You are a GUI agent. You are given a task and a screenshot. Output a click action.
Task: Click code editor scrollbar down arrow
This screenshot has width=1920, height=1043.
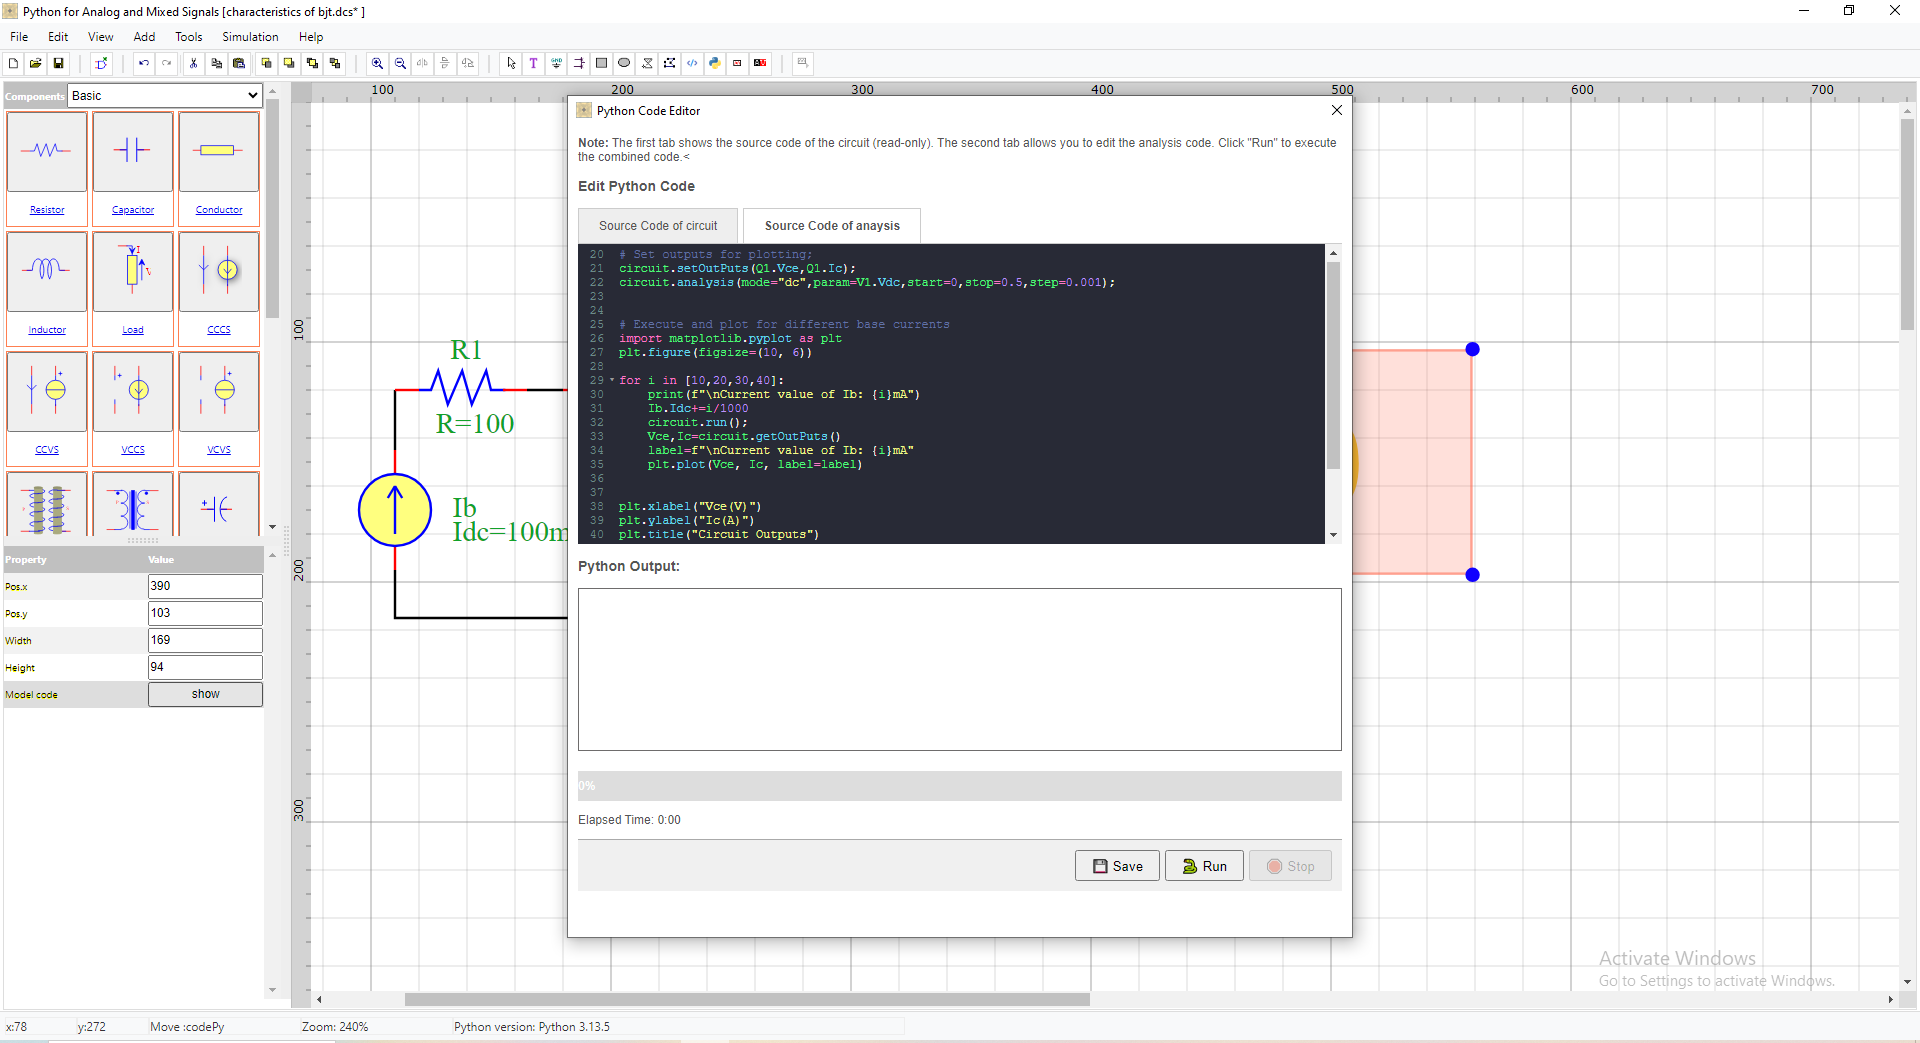pos(1333,536)
